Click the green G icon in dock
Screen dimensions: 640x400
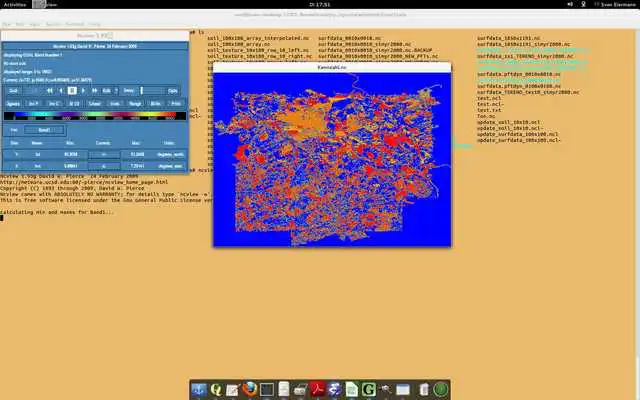tap(368, 389)
